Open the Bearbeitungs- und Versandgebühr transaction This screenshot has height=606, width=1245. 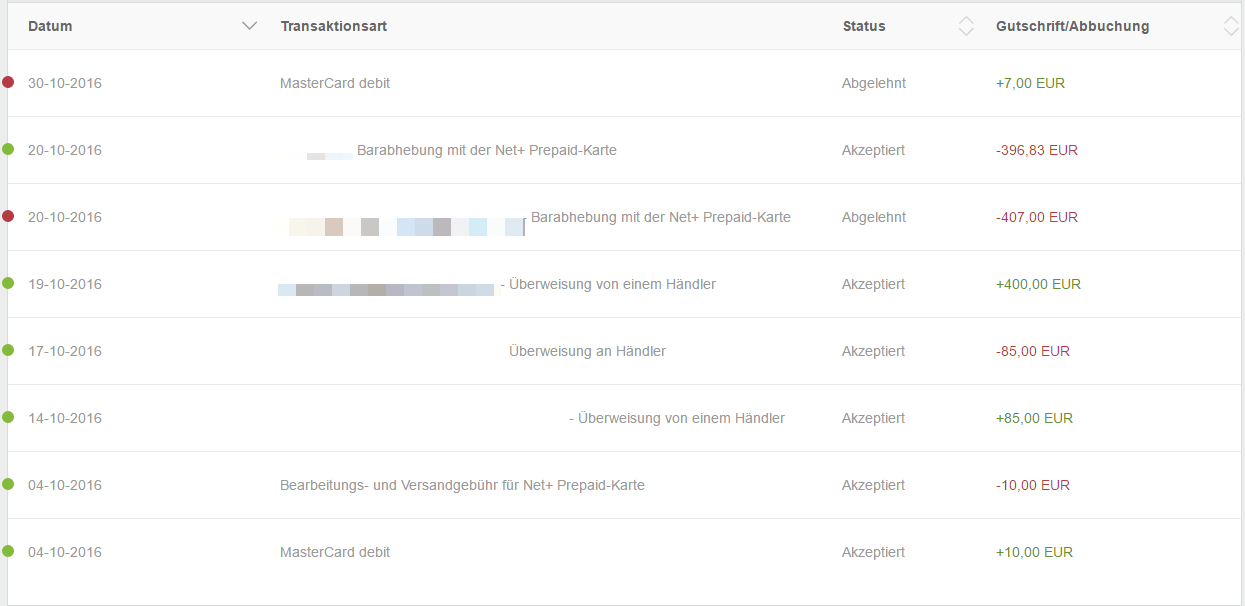tap(462, 485)
